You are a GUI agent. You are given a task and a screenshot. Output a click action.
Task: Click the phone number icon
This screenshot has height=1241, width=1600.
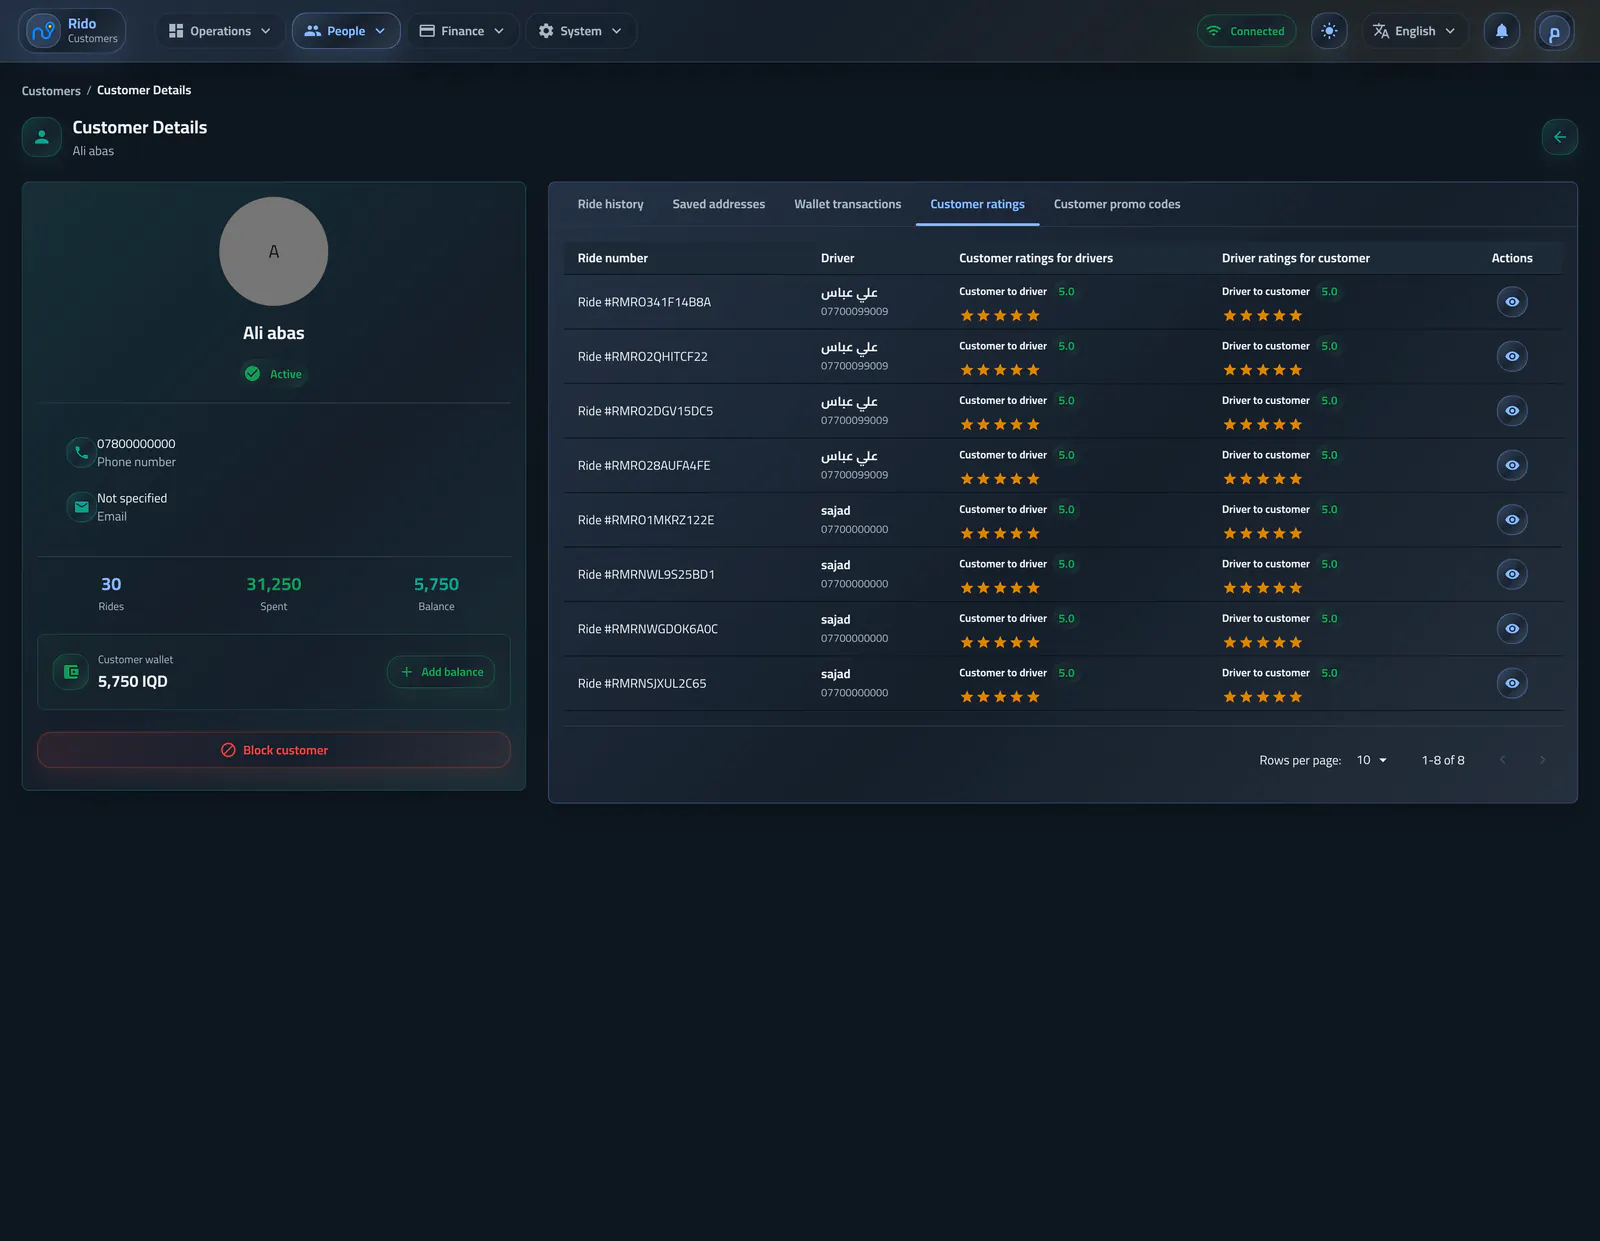tap(81, 452)
